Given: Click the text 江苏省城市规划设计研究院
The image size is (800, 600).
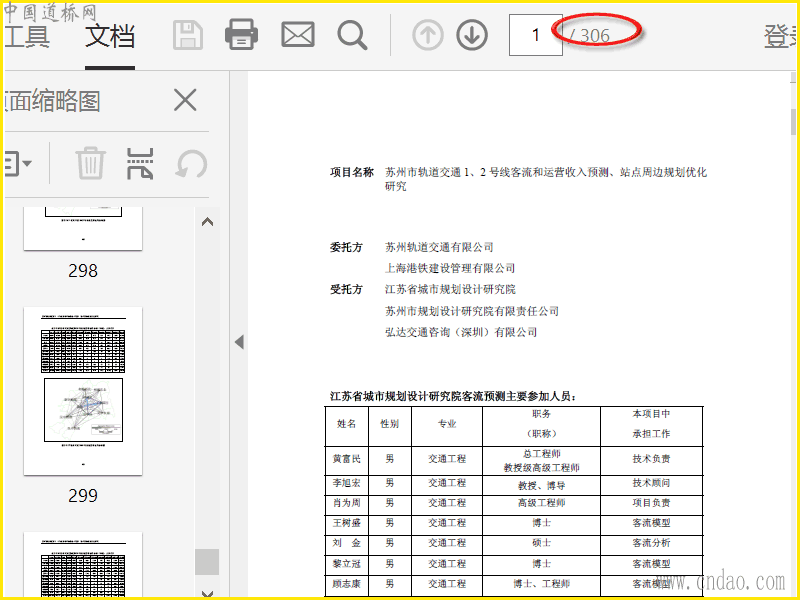Looking at the screenshot, I should click(450, 289).
